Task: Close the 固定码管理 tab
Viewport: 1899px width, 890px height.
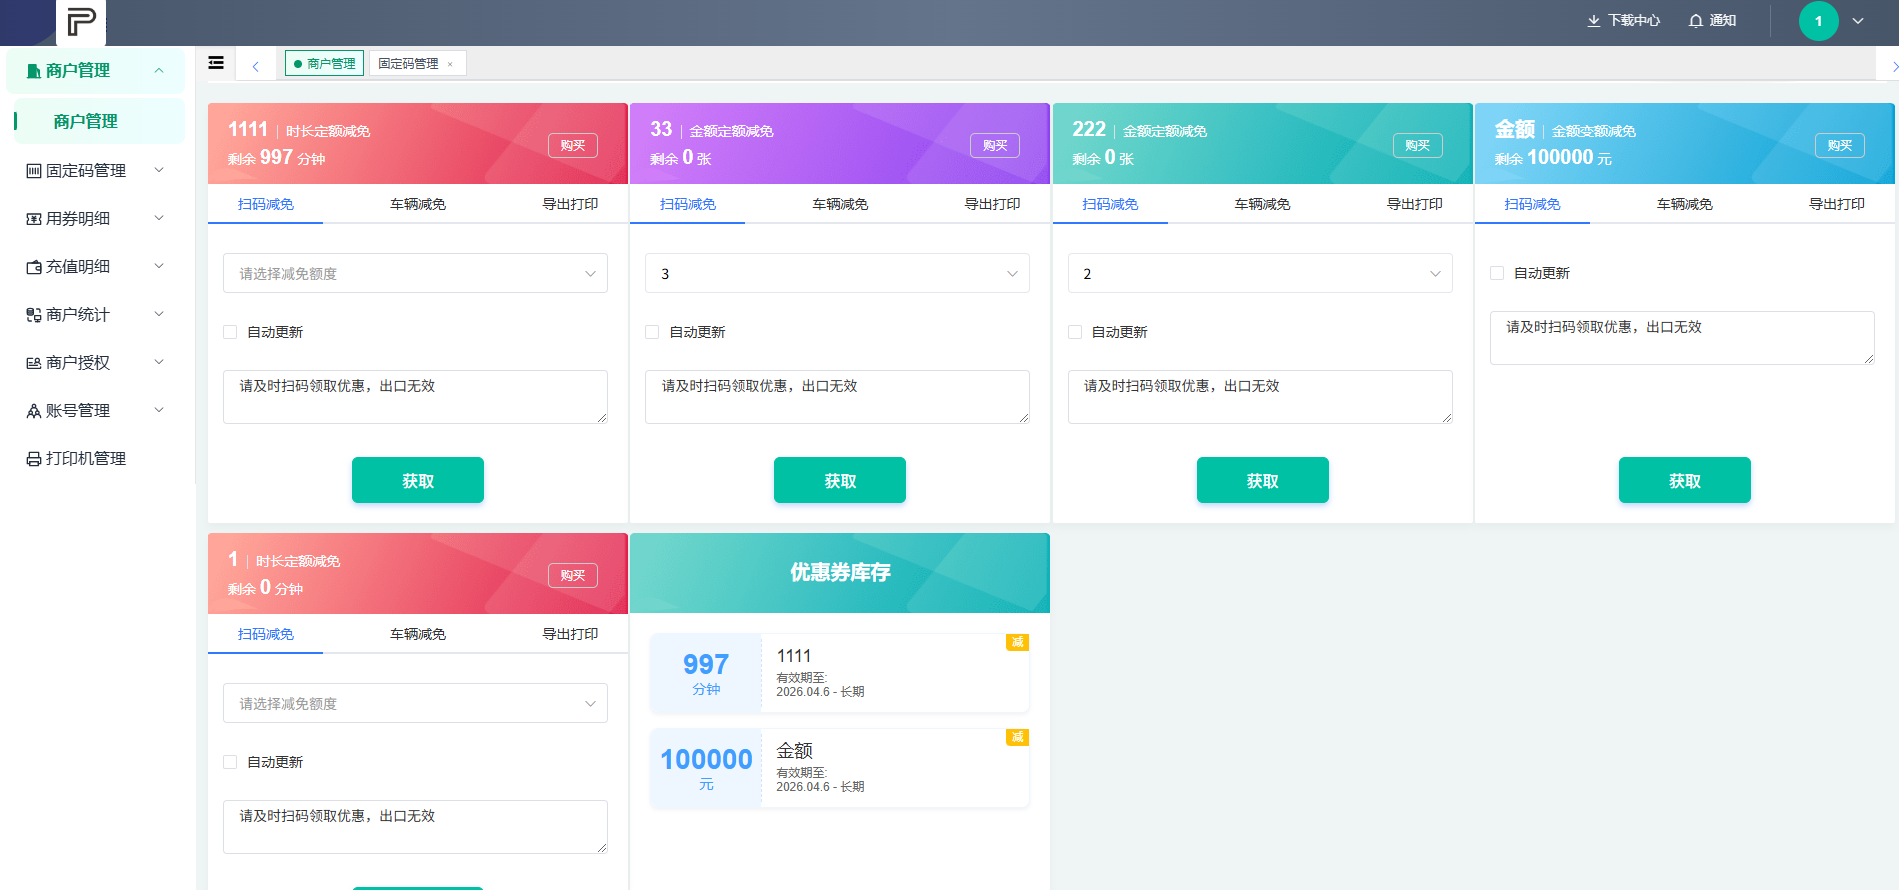Action: (x=450, y=64)
